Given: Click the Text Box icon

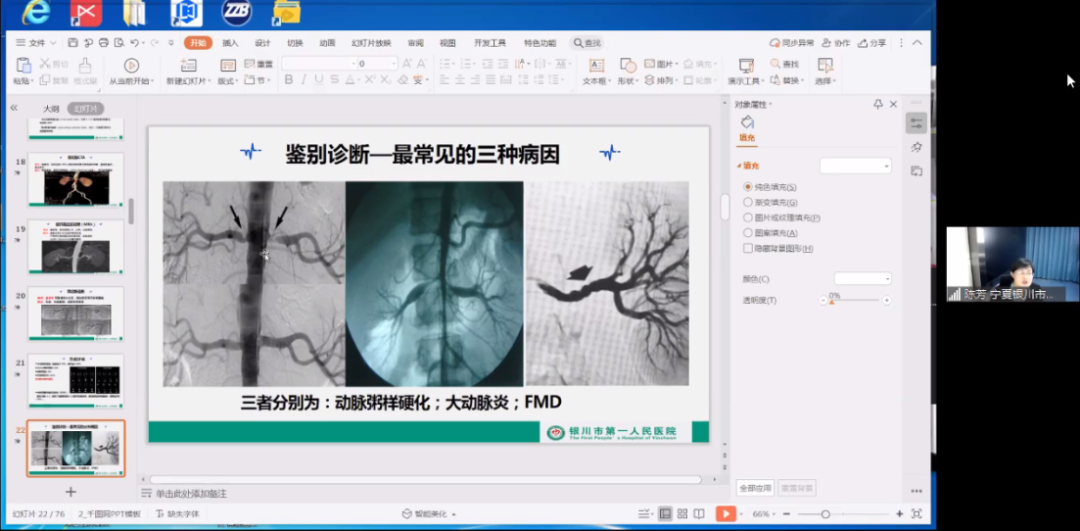Looking at the screenshot, I should 596,65.
